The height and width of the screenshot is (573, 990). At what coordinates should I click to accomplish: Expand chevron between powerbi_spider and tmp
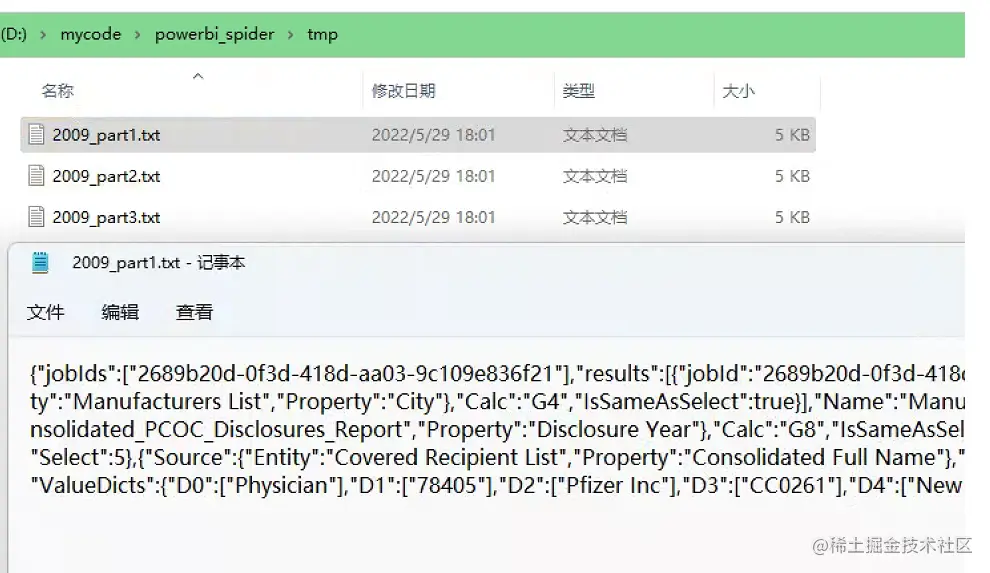pyautogui.click(x=290, y=35)
